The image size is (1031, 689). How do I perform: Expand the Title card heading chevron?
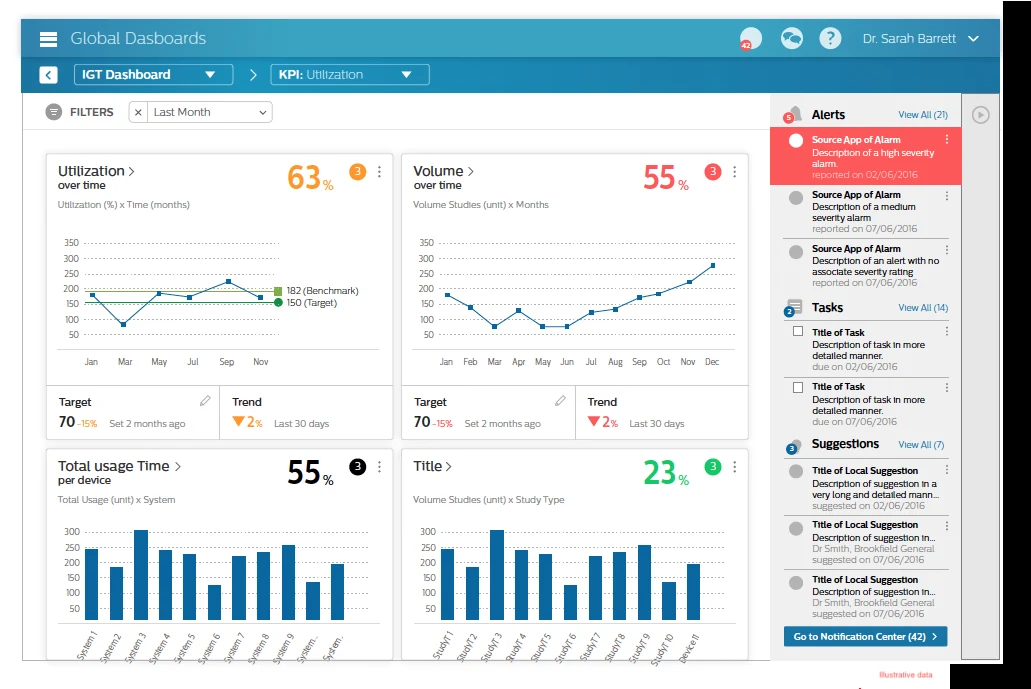click(448, 467)
